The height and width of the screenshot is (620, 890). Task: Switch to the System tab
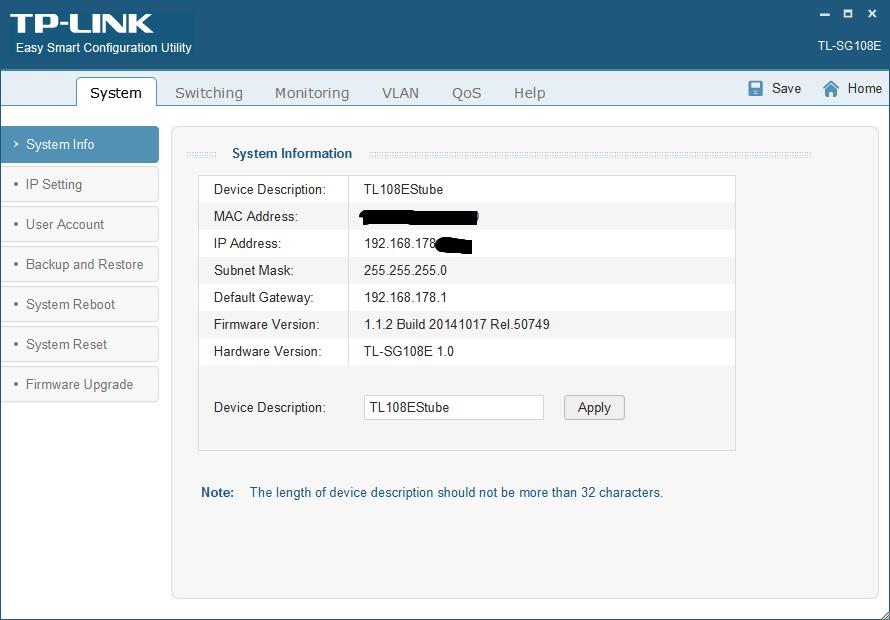pos(116,93)
